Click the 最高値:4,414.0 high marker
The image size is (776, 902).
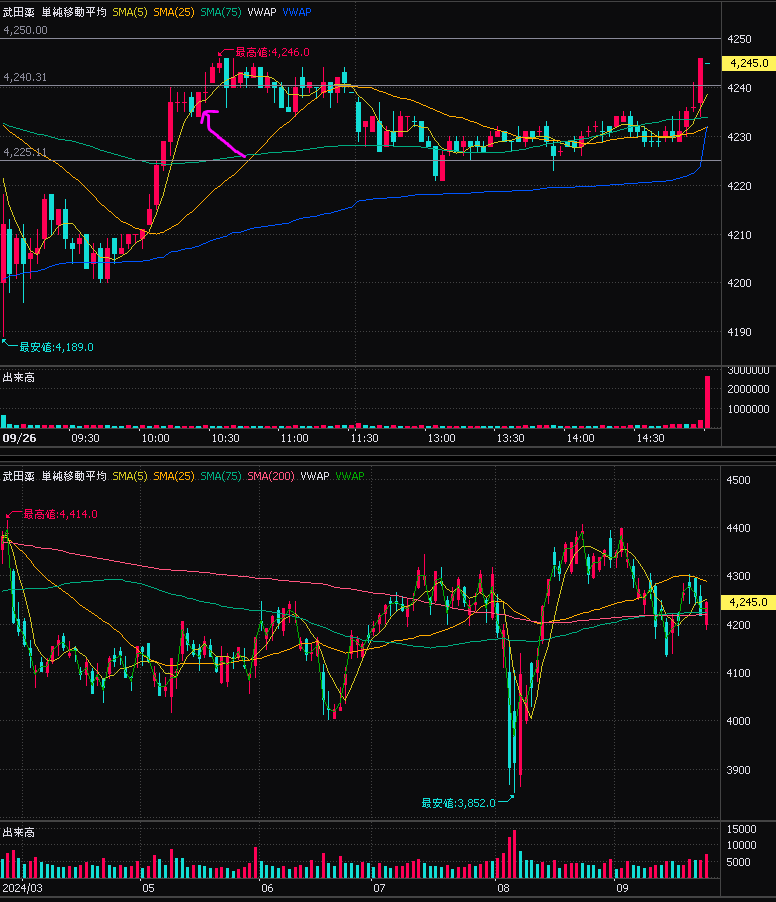click(x=60, y=514)
